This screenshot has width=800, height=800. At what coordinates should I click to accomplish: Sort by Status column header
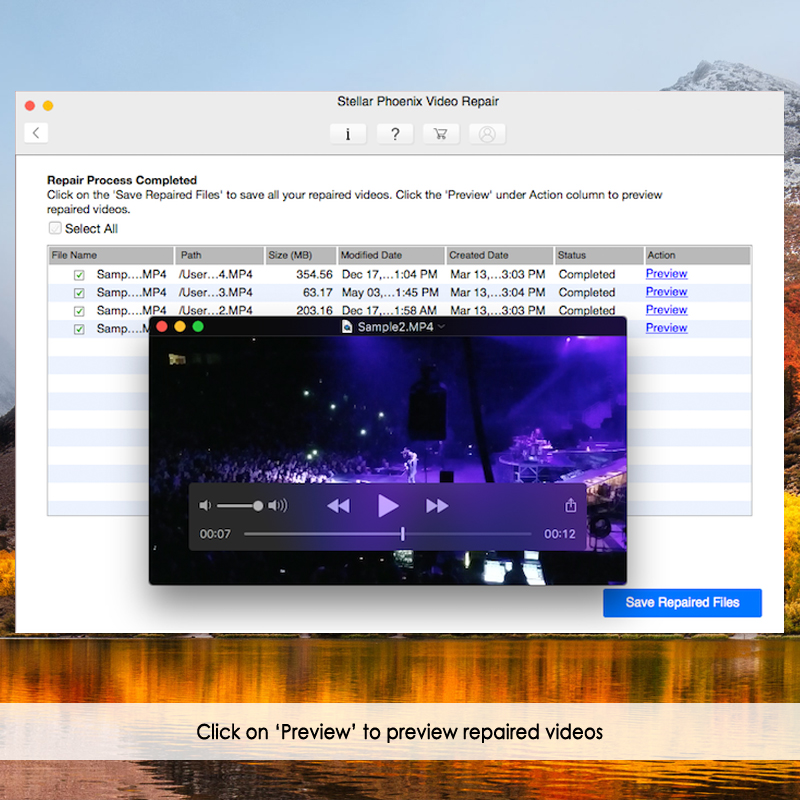coord(599,255)
